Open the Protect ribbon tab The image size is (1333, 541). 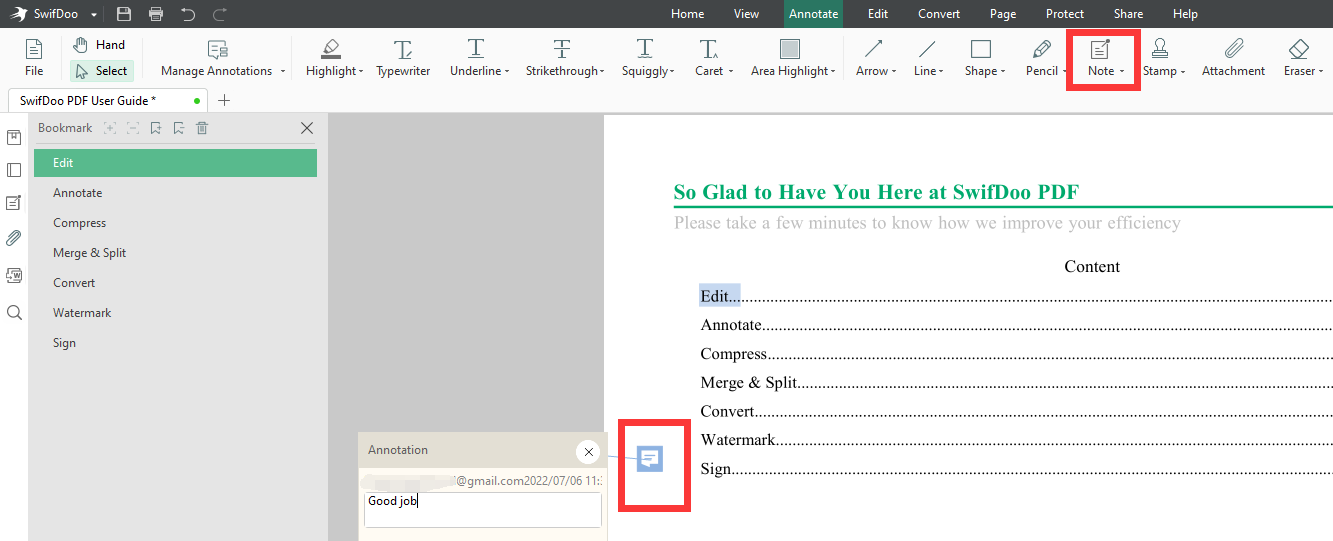(1065, 14)
